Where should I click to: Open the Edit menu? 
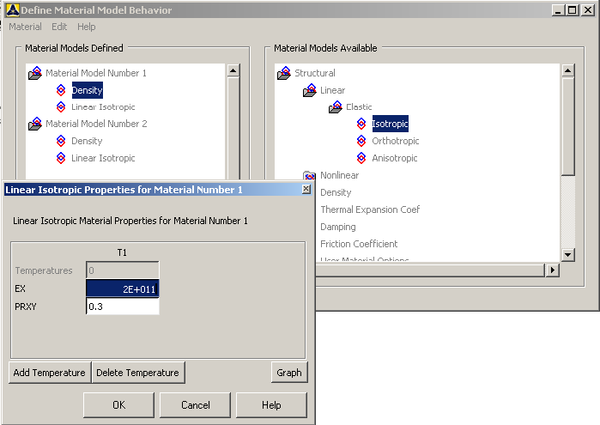point(59,26)
